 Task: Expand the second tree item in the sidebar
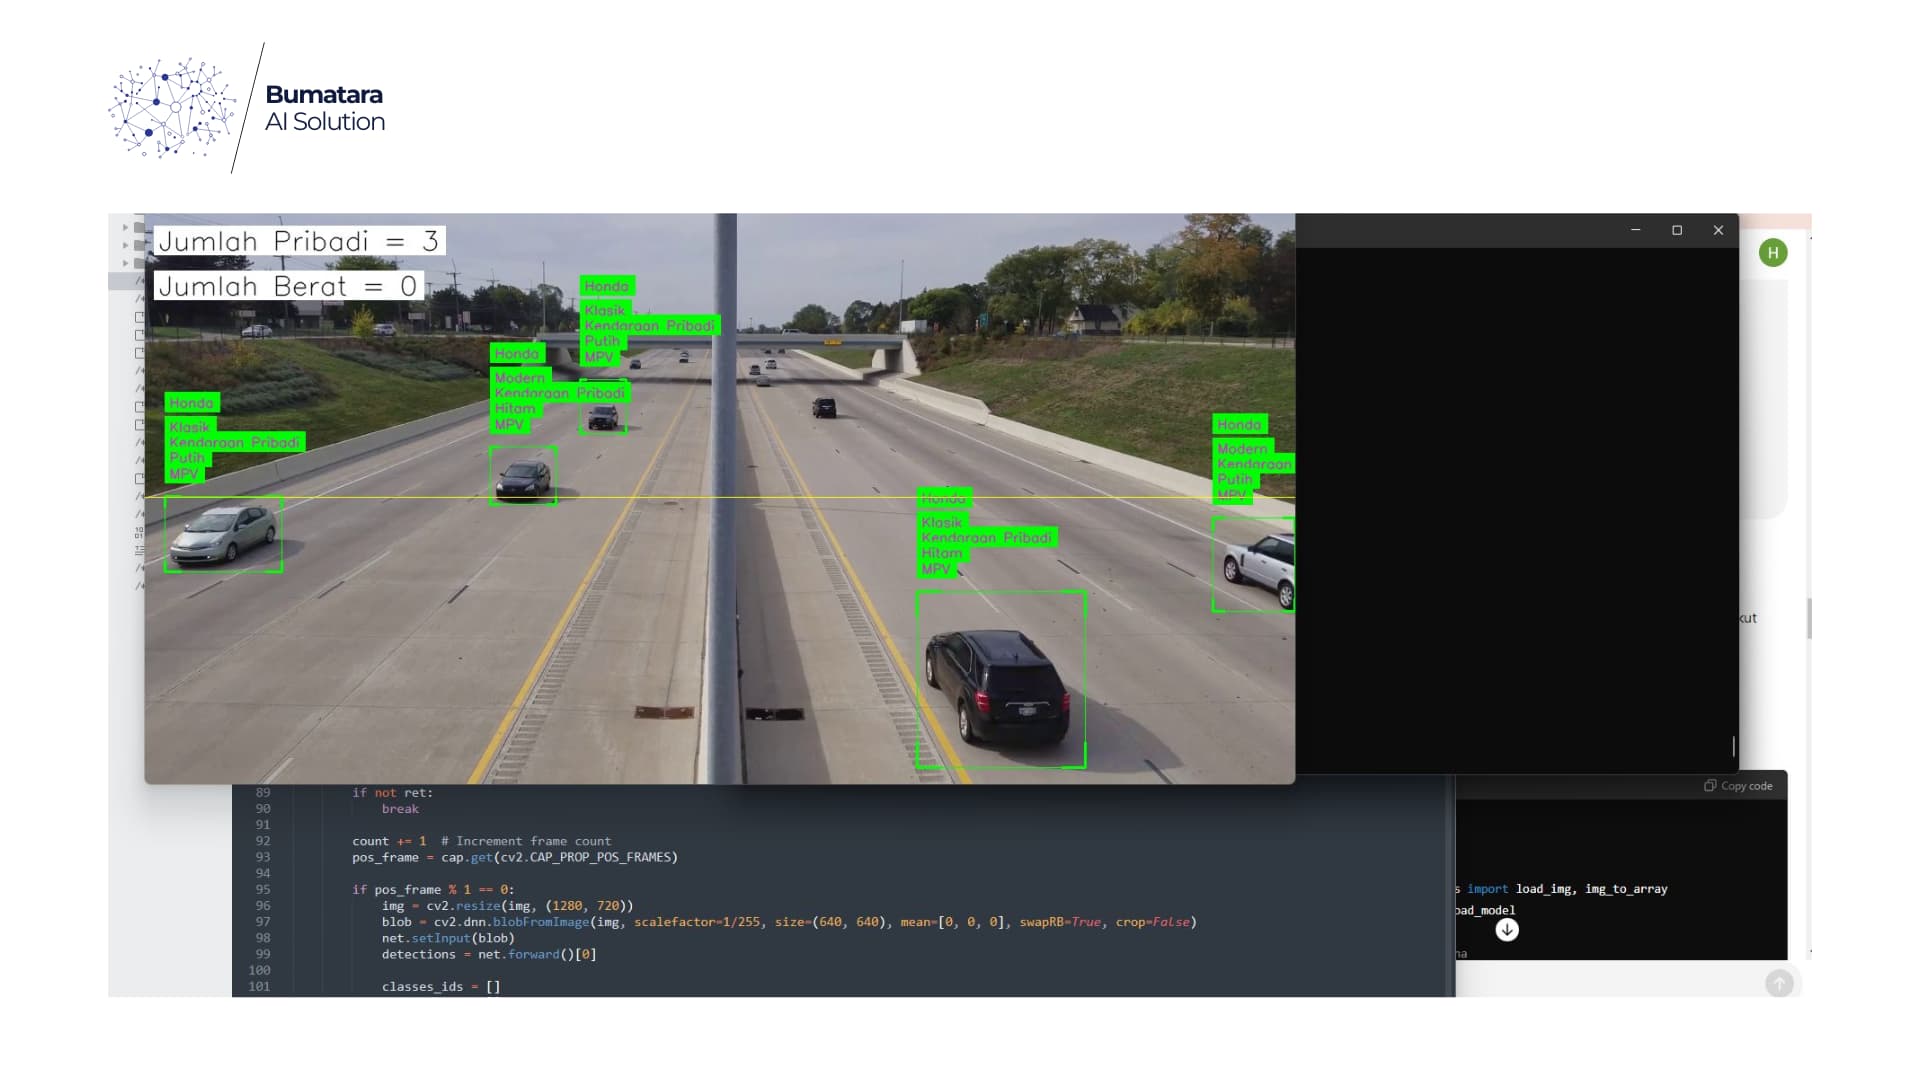[x=126, y=245]
